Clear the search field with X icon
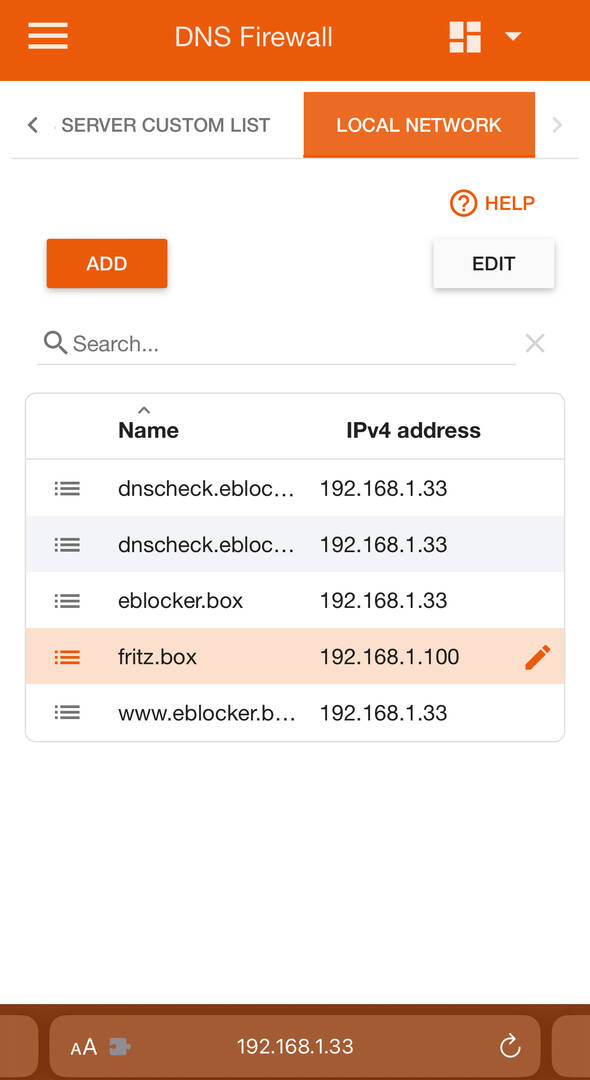Viewport: 590px width, 1080px height. [x=535, y=343]
